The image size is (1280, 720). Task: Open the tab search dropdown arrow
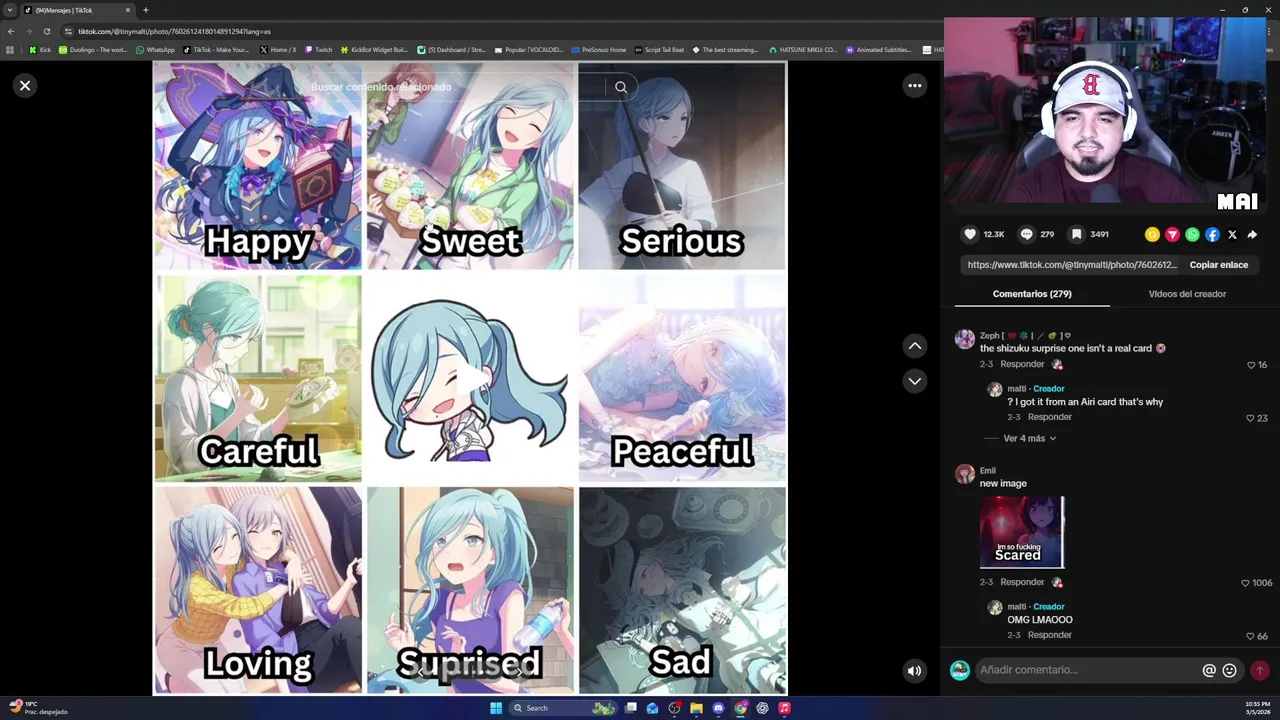tap(10, 10)
